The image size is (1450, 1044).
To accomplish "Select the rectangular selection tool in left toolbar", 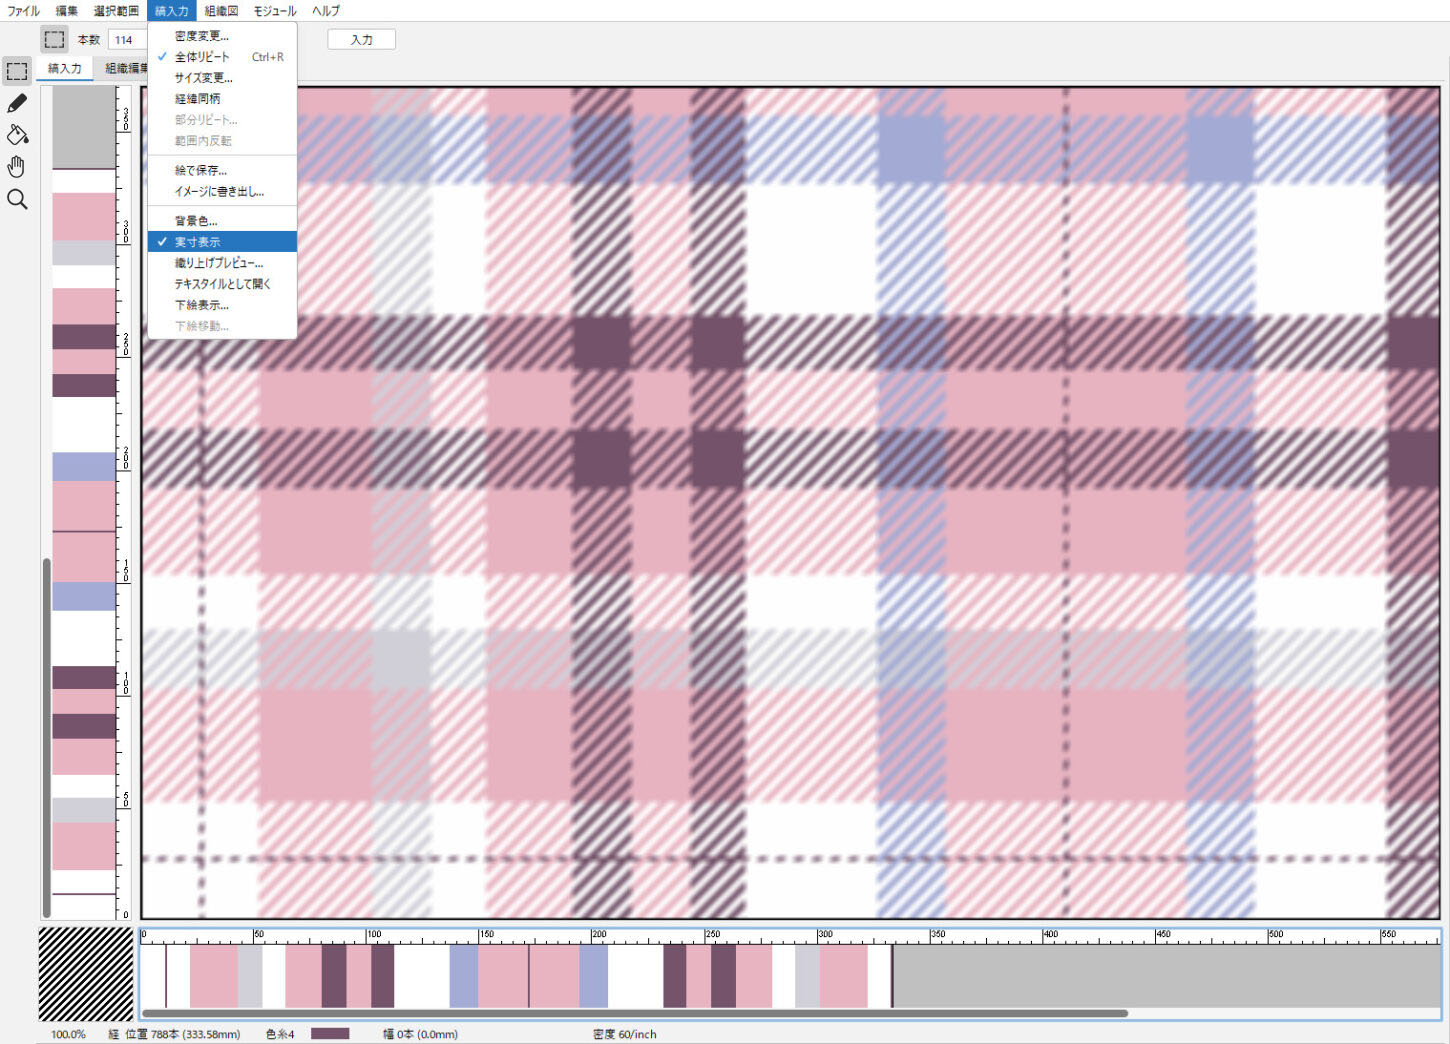I will [x=17, y=71].
